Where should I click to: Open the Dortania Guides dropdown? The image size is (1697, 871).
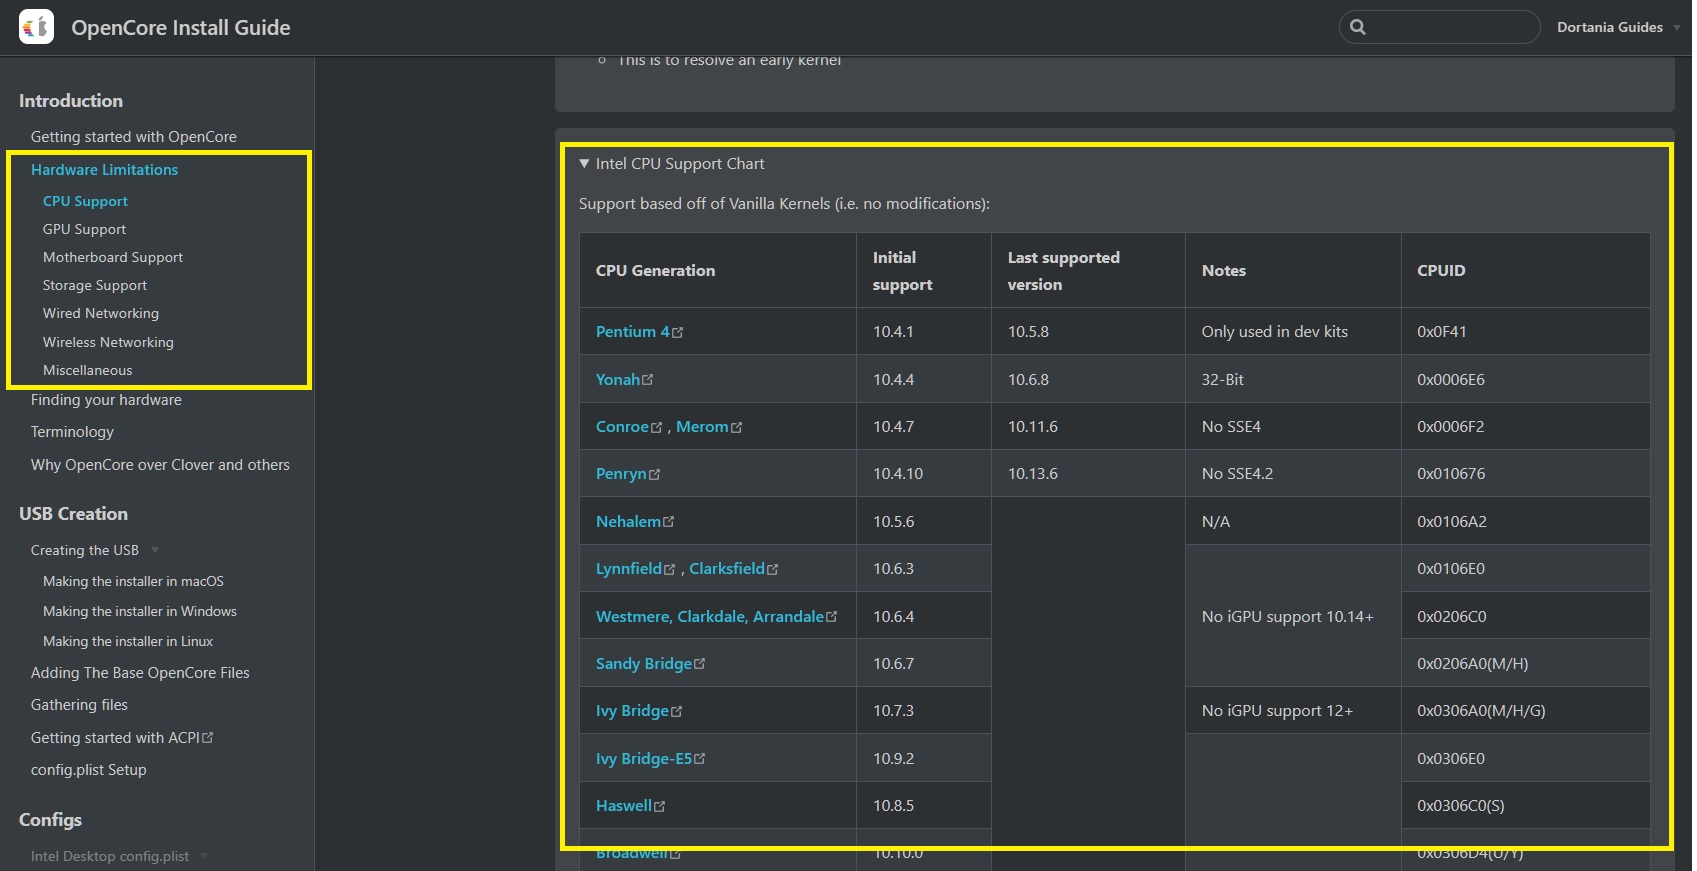pos(1617,27)
